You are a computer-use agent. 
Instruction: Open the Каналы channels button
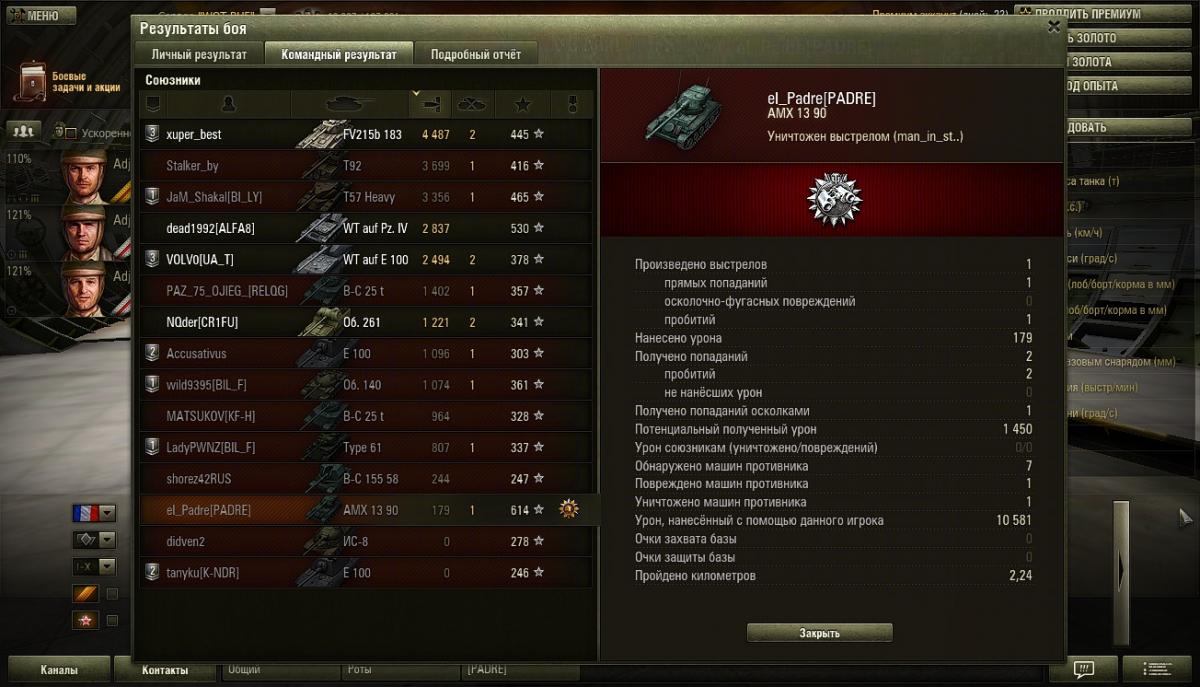tap(59, 670)
